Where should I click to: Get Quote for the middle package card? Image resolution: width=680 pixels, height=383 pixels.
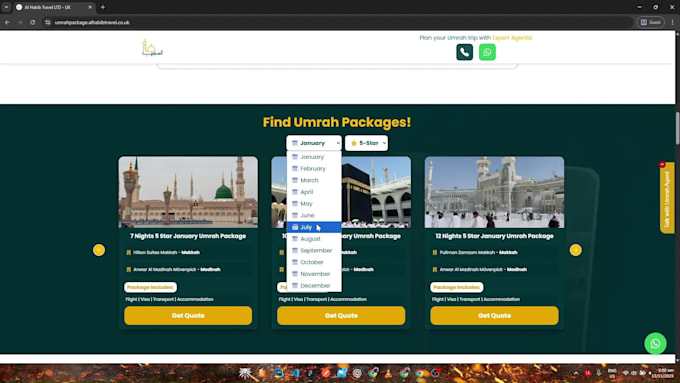[x=341, y=316]
